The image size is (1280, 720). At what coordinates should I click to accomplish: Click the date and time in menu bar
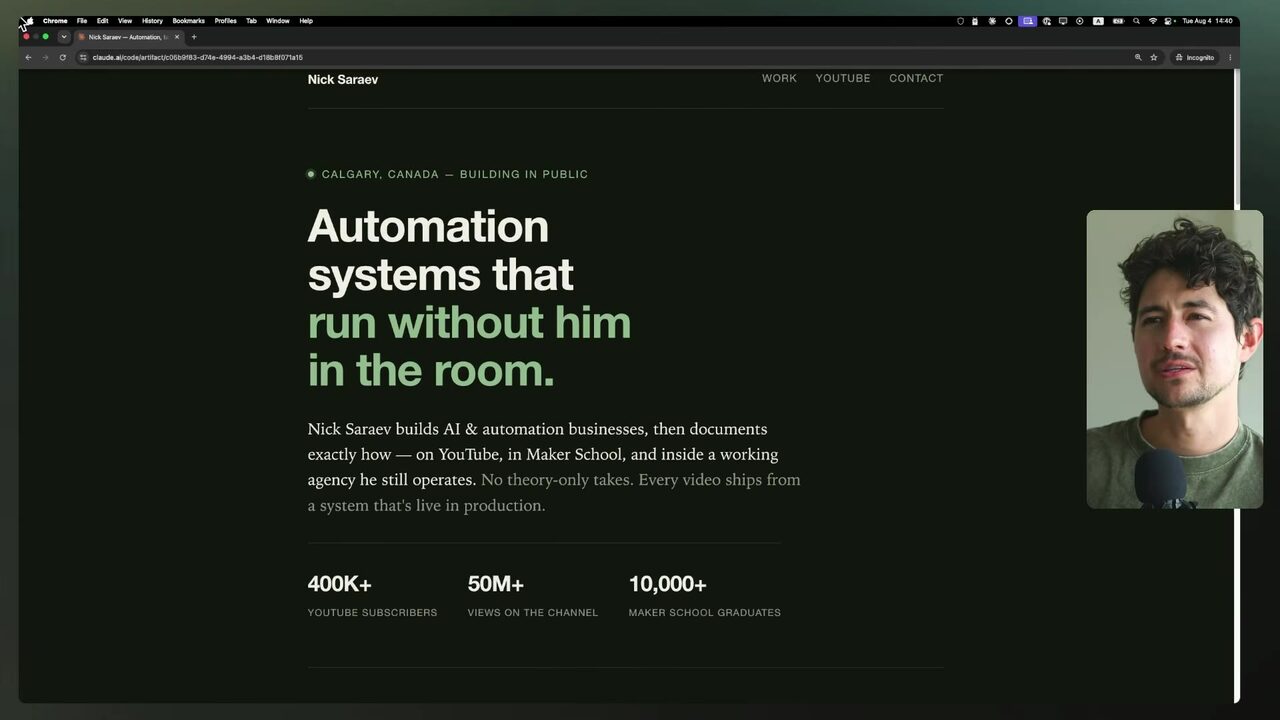point(1207,21)
